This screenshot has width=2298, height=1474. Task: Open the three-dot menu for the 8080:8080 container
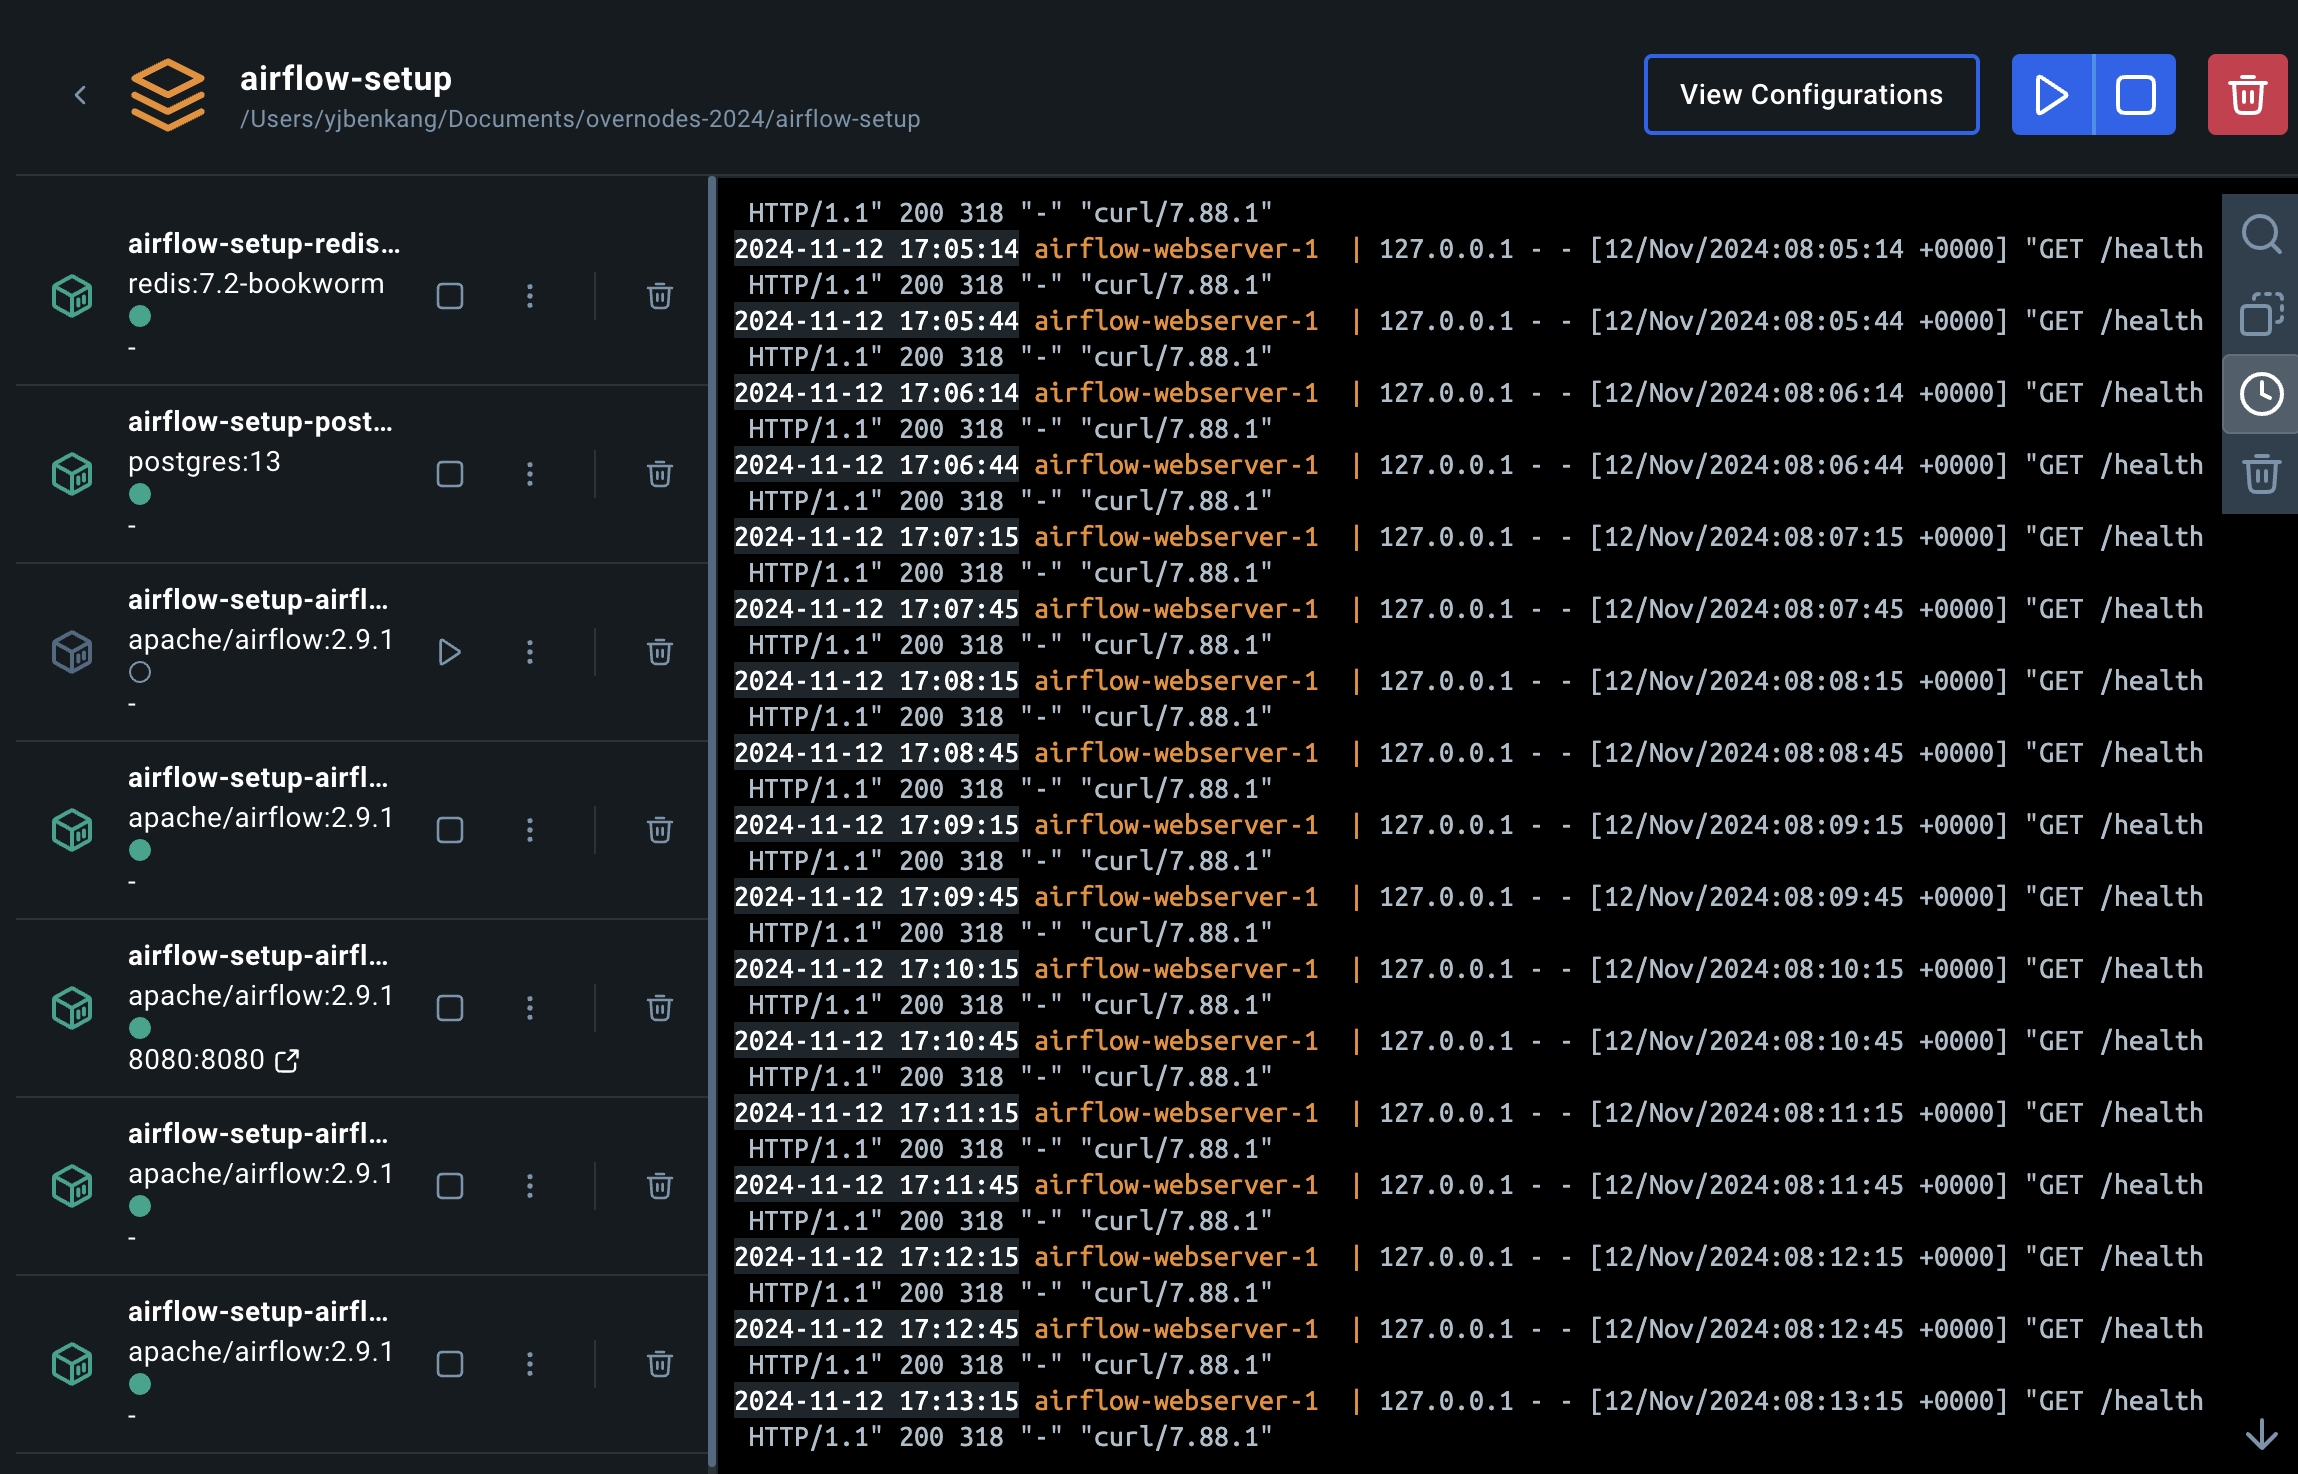[530, 1008]
